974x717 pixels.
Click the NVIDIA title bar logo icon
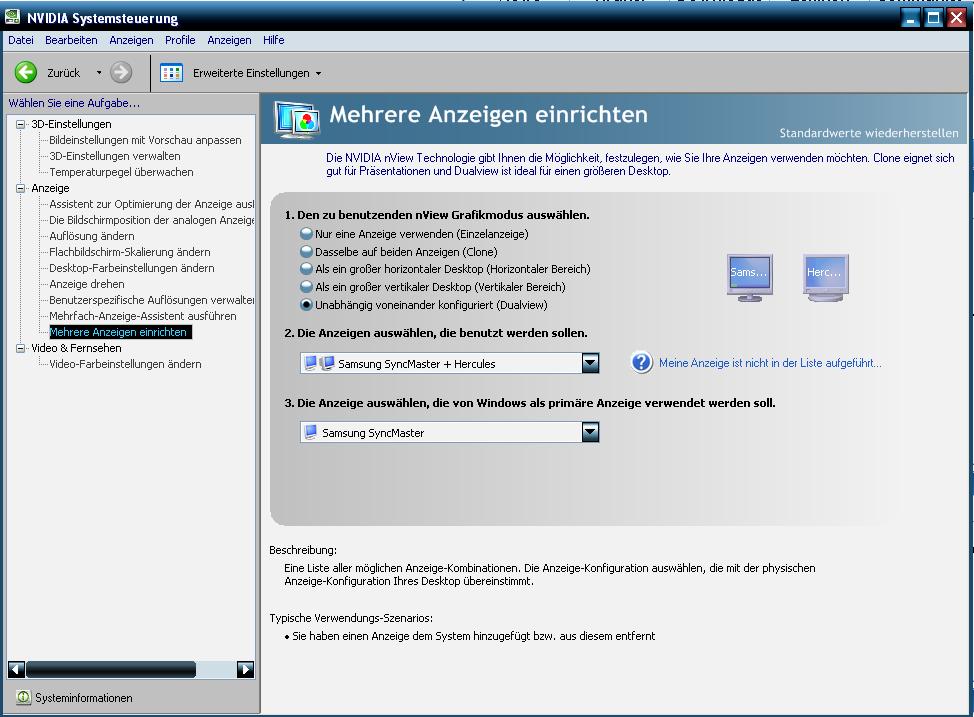click(x=12, y=17)
